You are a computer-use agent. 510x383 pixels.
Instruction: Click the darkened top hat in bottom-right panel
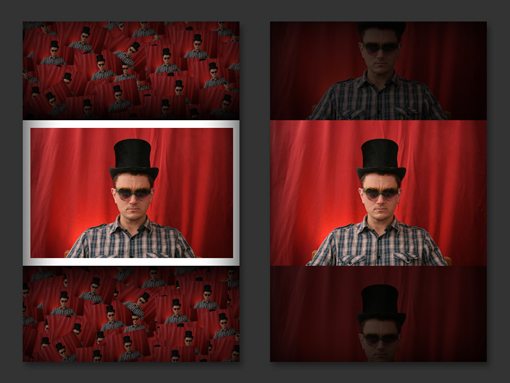point(381,303)
